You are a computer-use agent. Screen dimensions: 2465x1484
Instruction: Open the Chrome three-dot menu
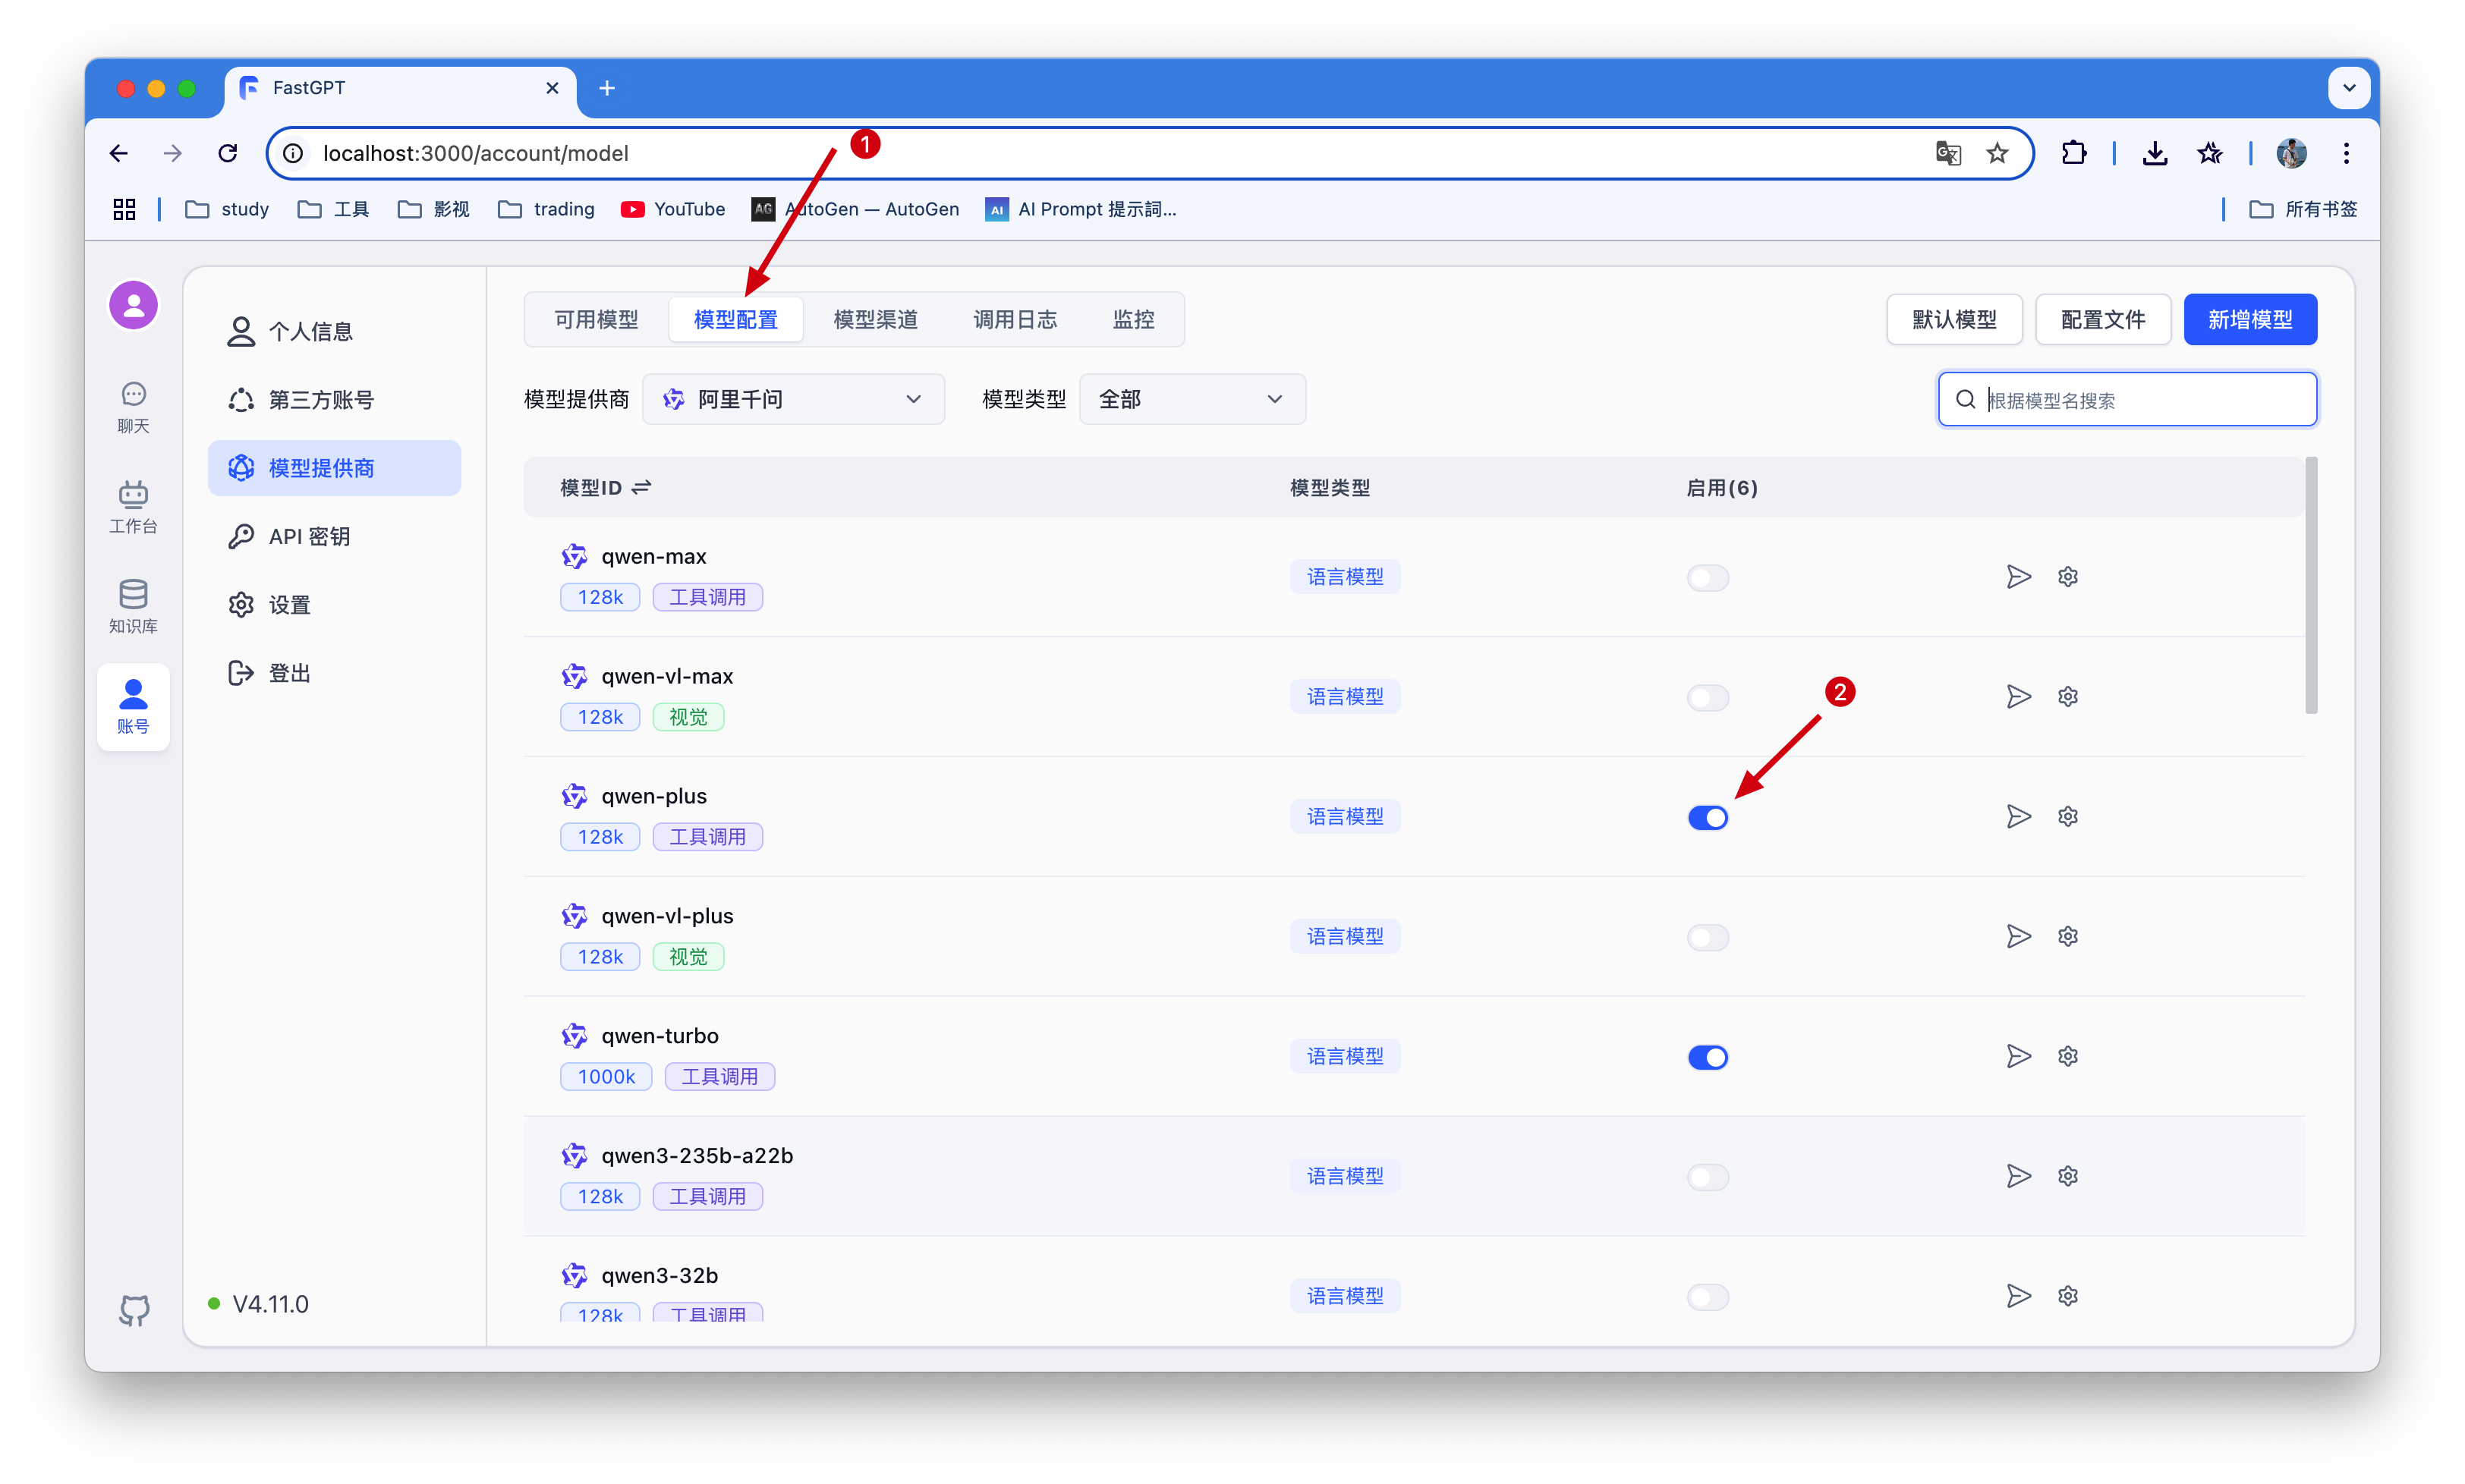[x=2345, y=153]
